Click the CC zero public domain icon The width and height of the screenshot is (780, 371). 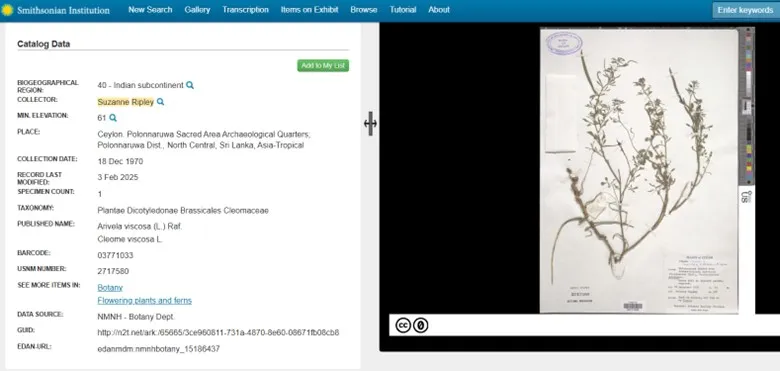421,325
